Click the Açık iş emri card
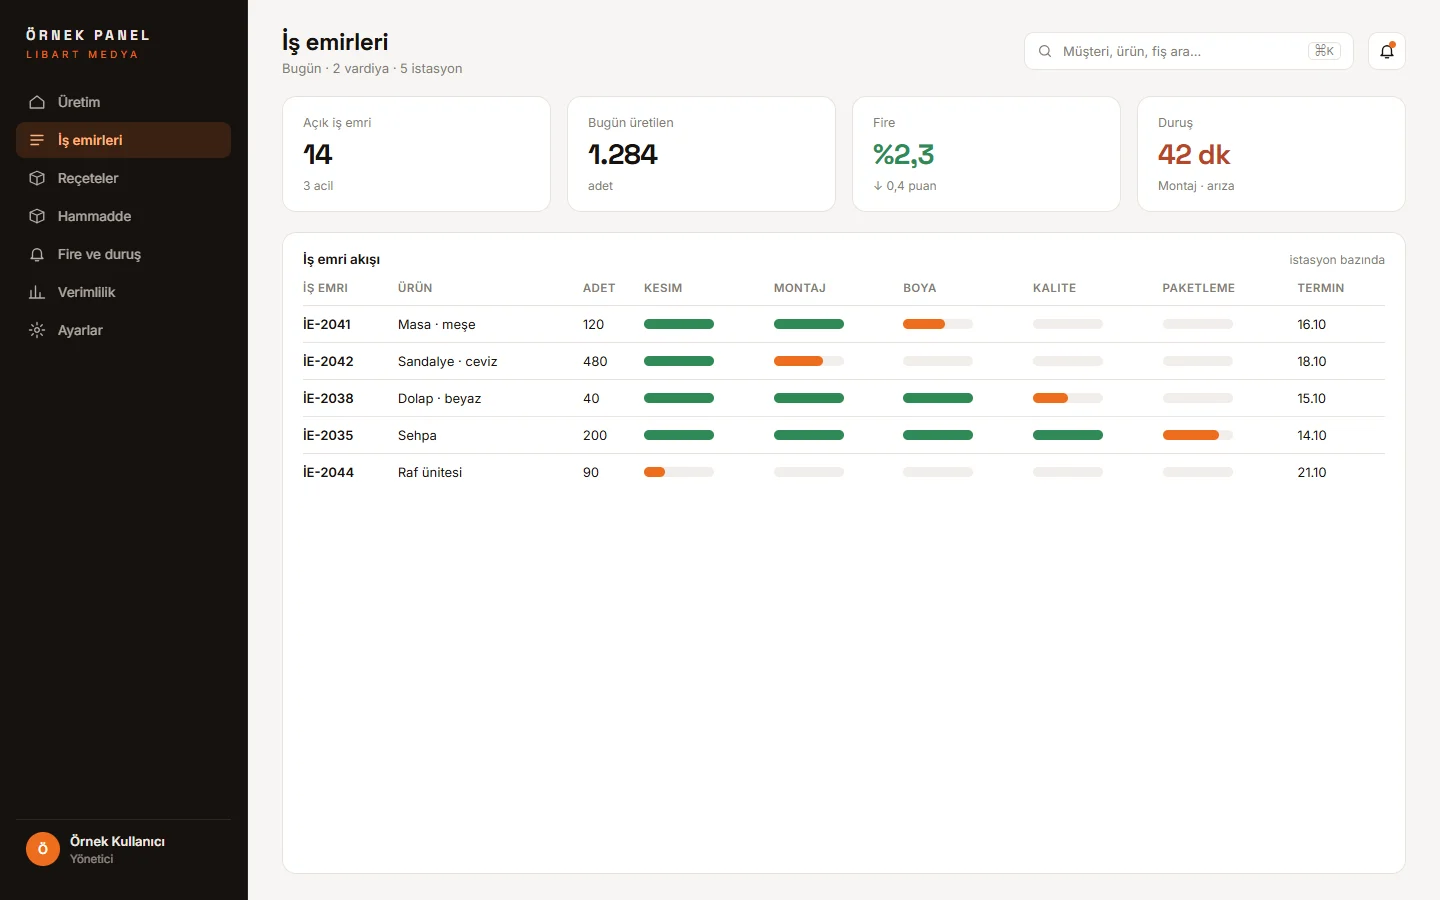This screenshot has height=900, width=1440. pyautogui.click(x=416, y=154)
